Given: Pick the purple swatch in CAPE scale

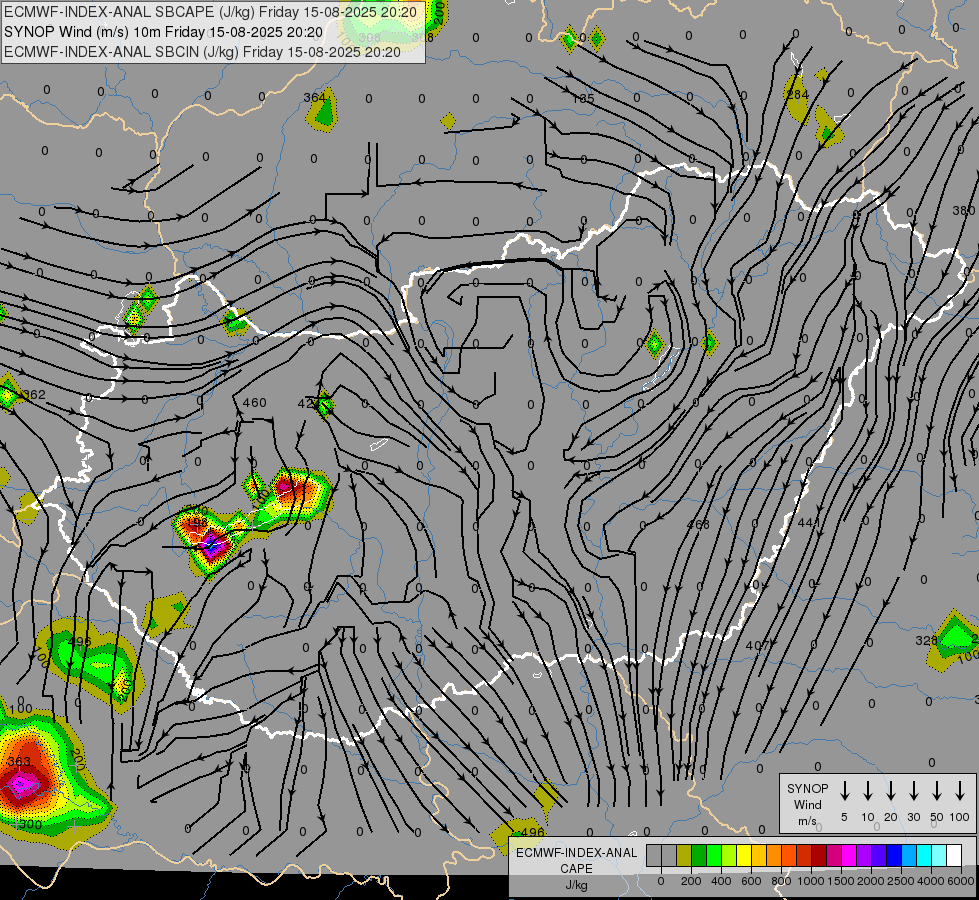Looking at the screenshot, I should 864,855.
